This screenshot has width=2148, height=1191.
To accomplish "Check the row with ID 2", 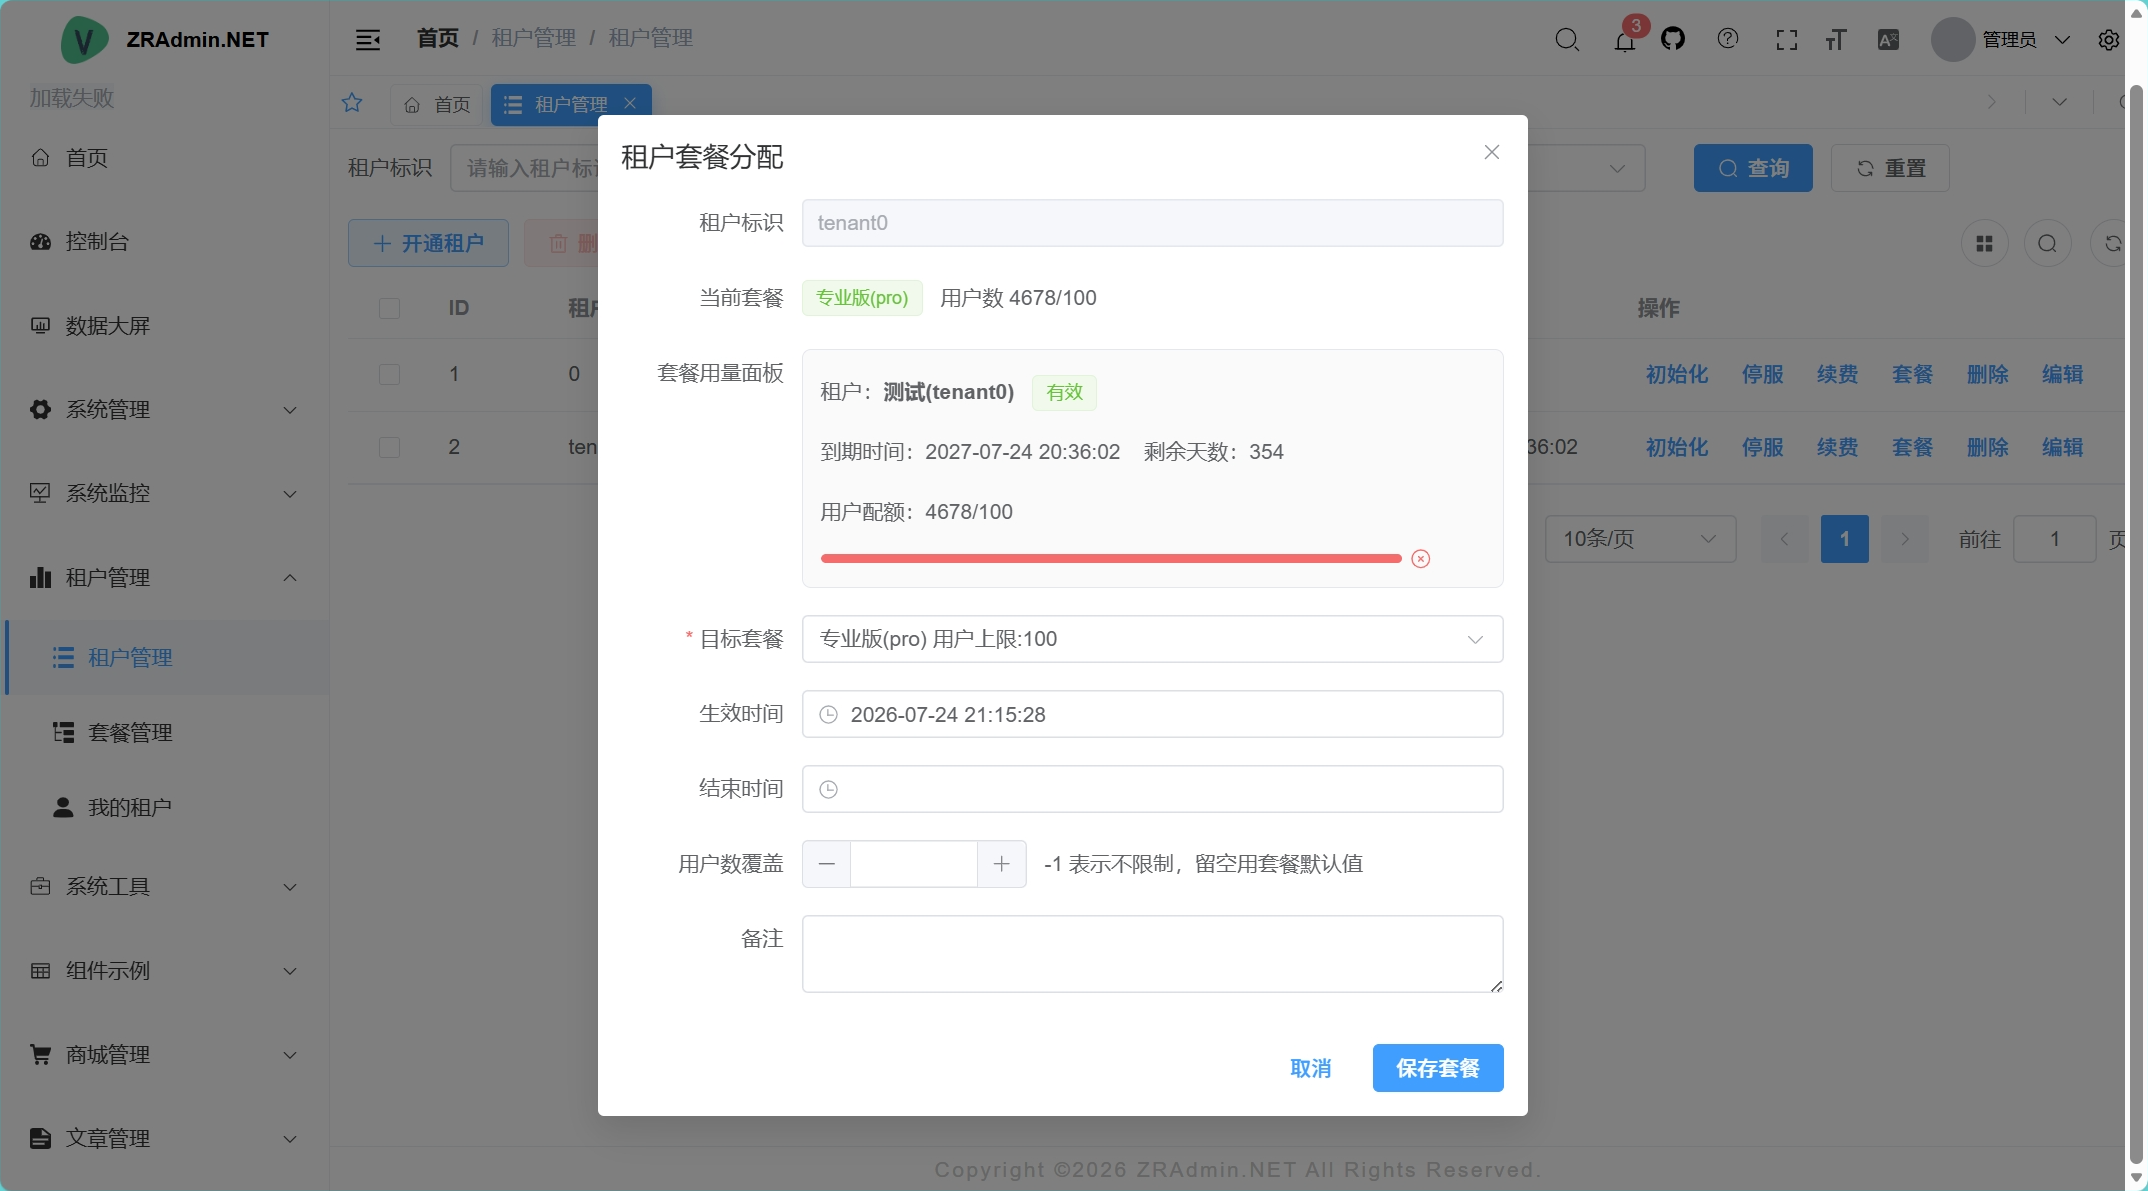I will [390, 448].
